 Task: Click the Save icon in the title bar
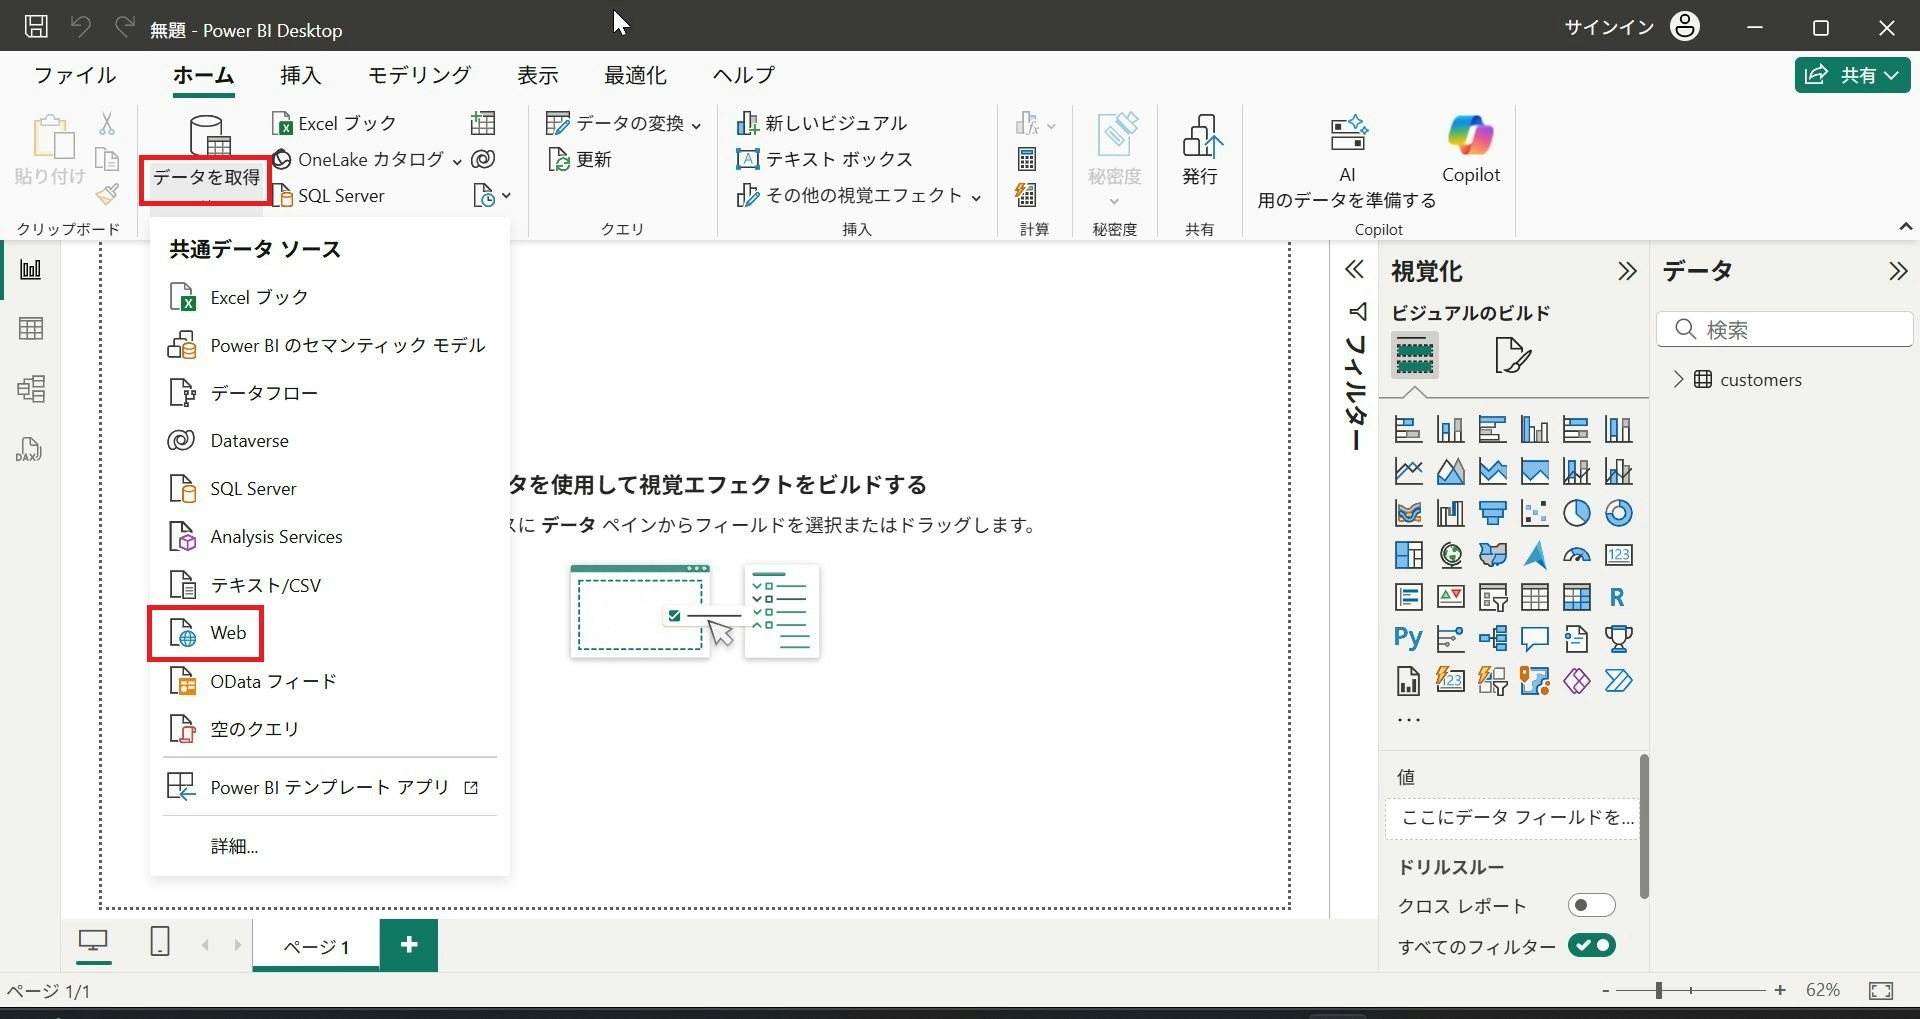(36, 27)
